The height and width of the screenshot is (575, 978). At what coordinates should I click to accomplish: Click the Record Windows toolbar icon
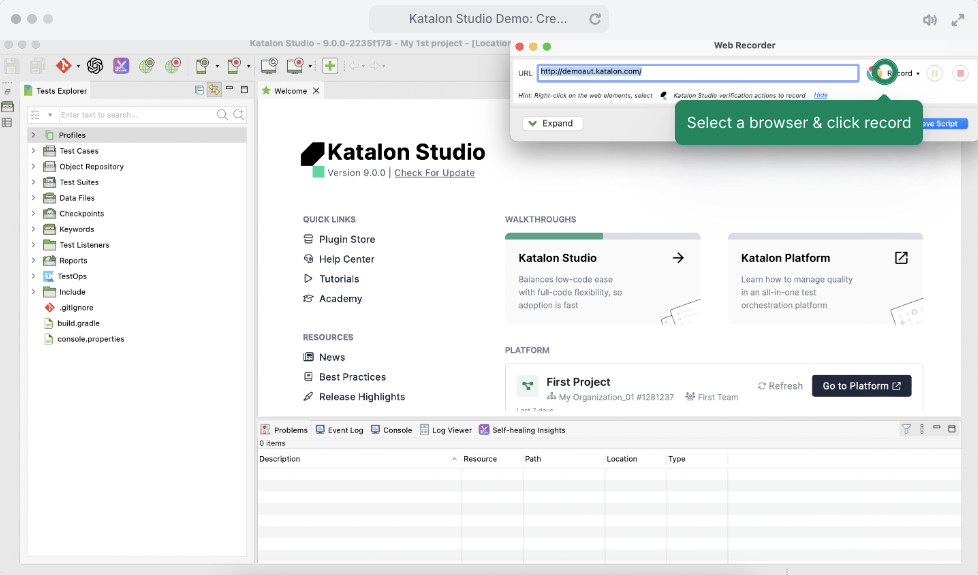[x=295, y=65]
